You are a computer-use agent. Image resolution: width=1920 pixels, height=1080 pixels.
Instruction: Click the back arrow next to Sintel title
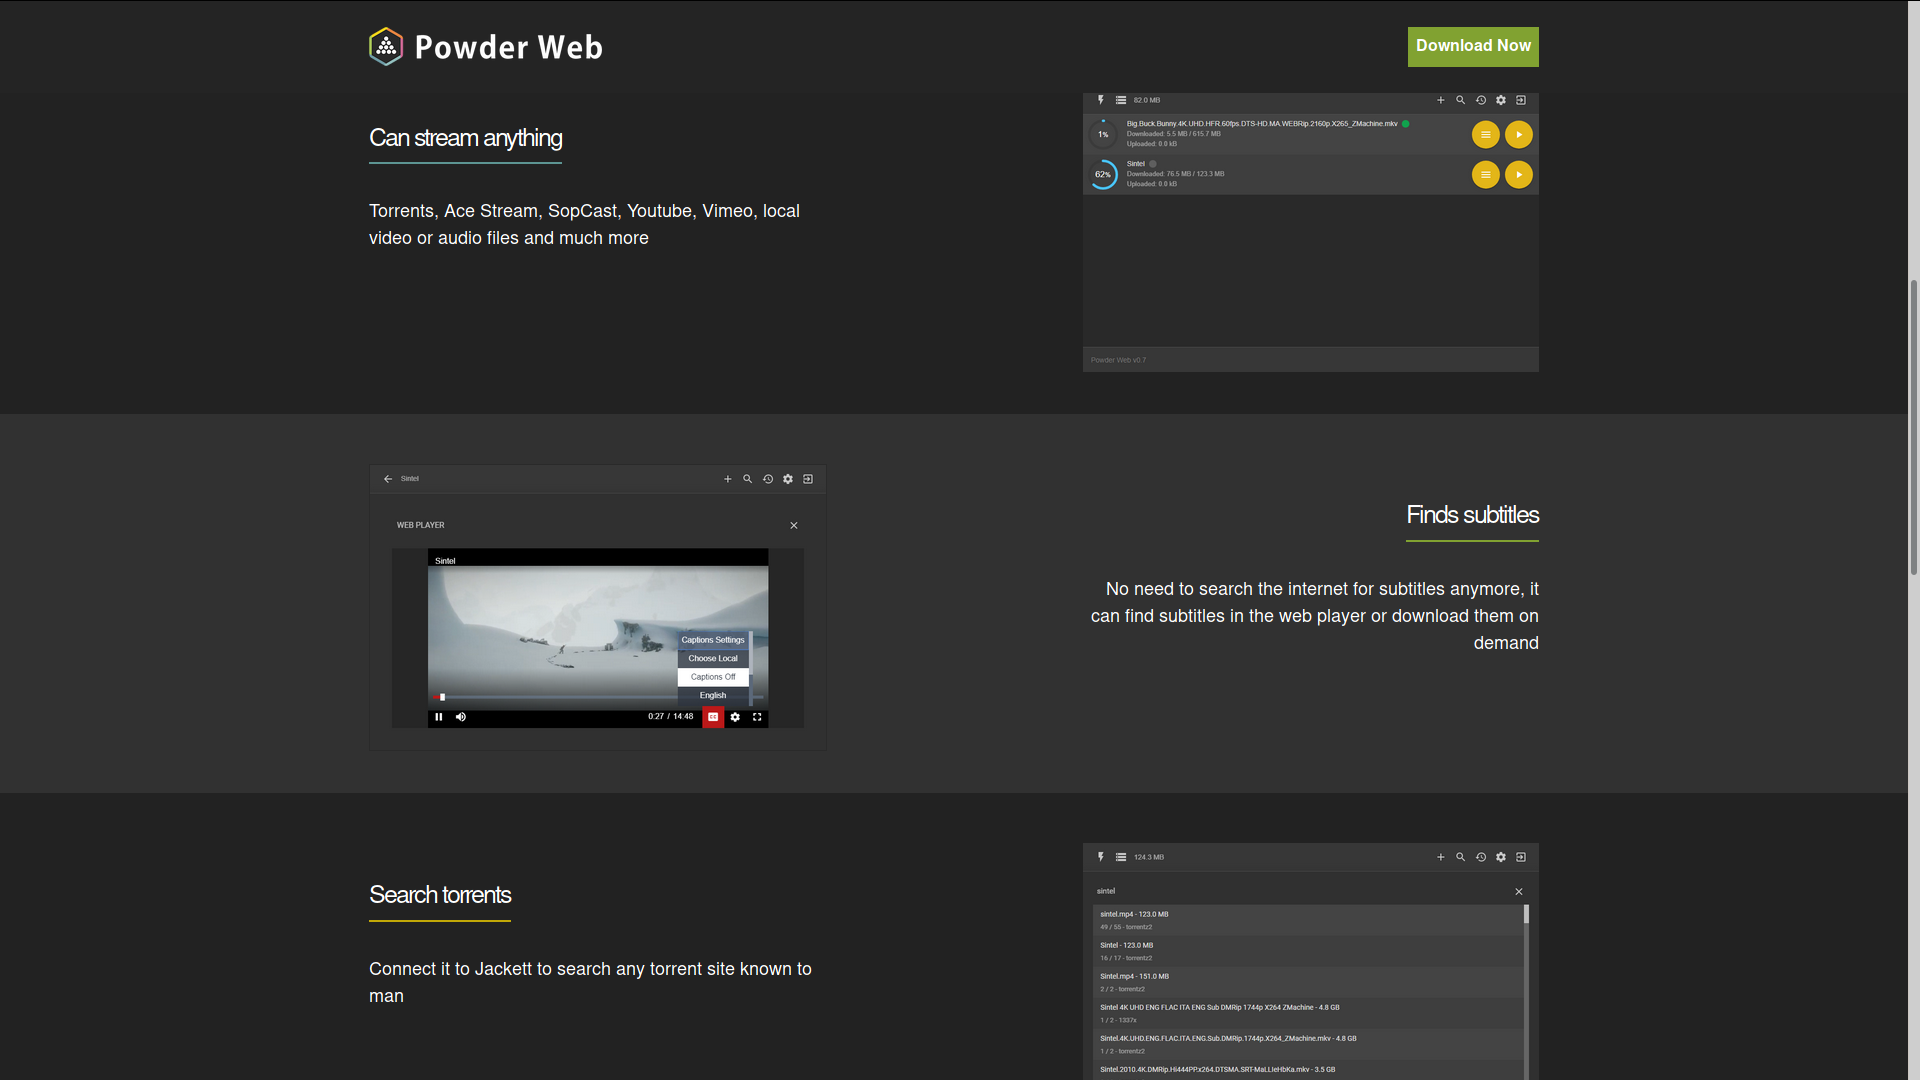coord(388,479)
